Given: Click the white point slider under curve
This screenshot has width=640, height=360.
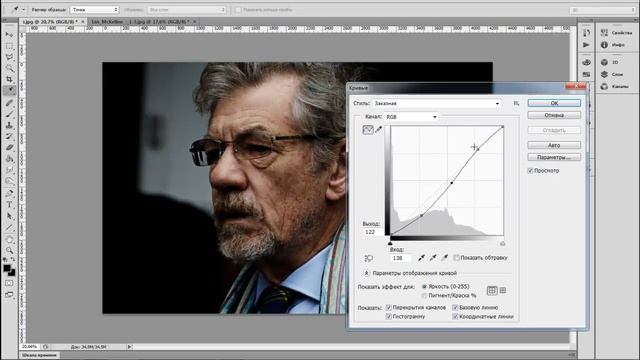Looking at the screenshot, I should 502,243.
